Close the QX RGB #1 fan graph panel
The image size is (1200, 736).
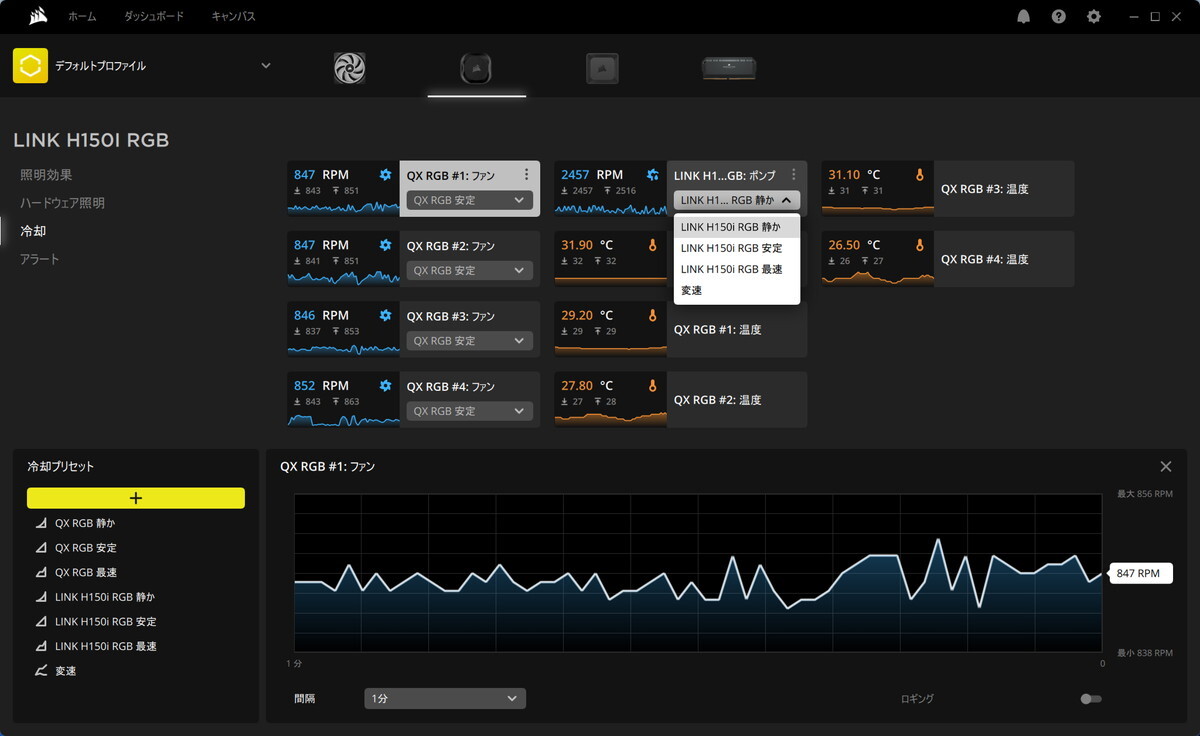point(1166,467)
